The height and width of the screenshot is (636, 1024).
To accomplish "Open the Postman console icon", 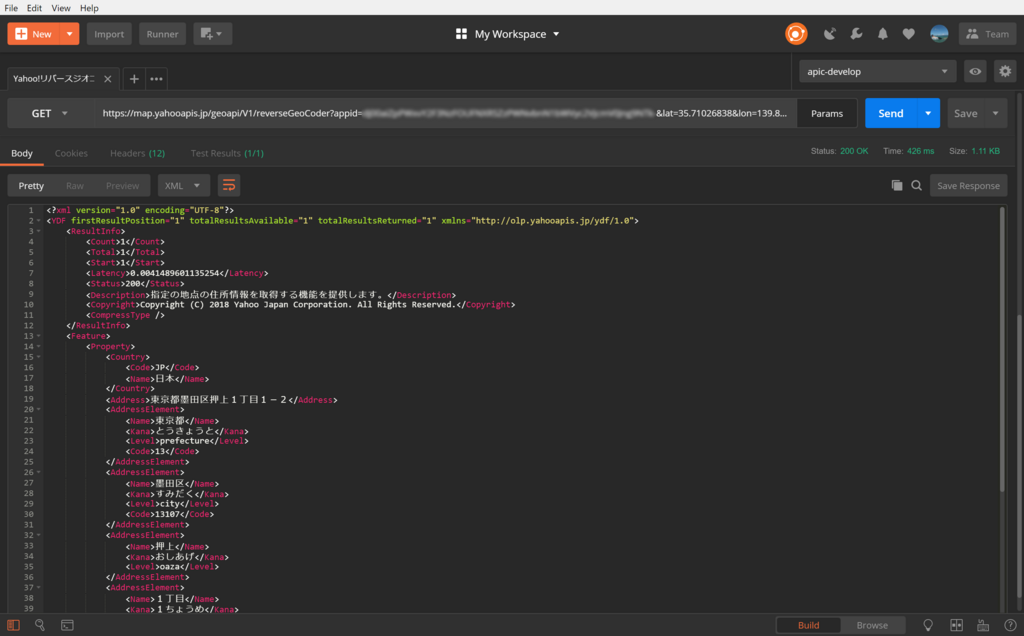I will (67, 625).
